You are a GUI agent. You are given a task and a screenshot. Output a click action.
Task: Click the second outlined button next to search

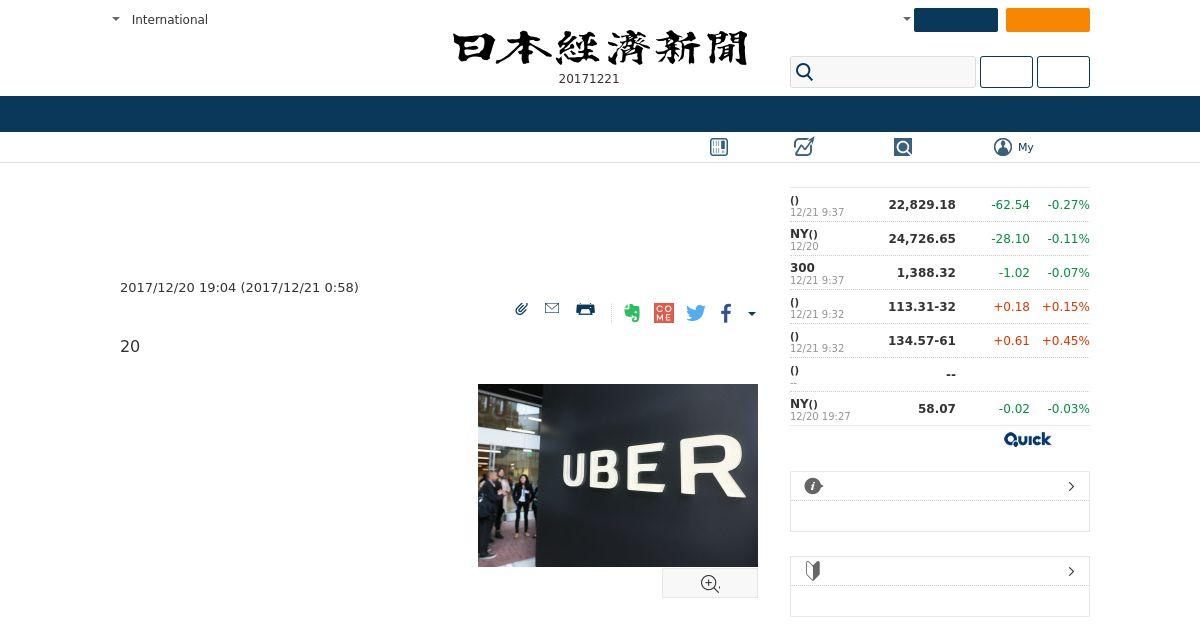coord(1063,72)
